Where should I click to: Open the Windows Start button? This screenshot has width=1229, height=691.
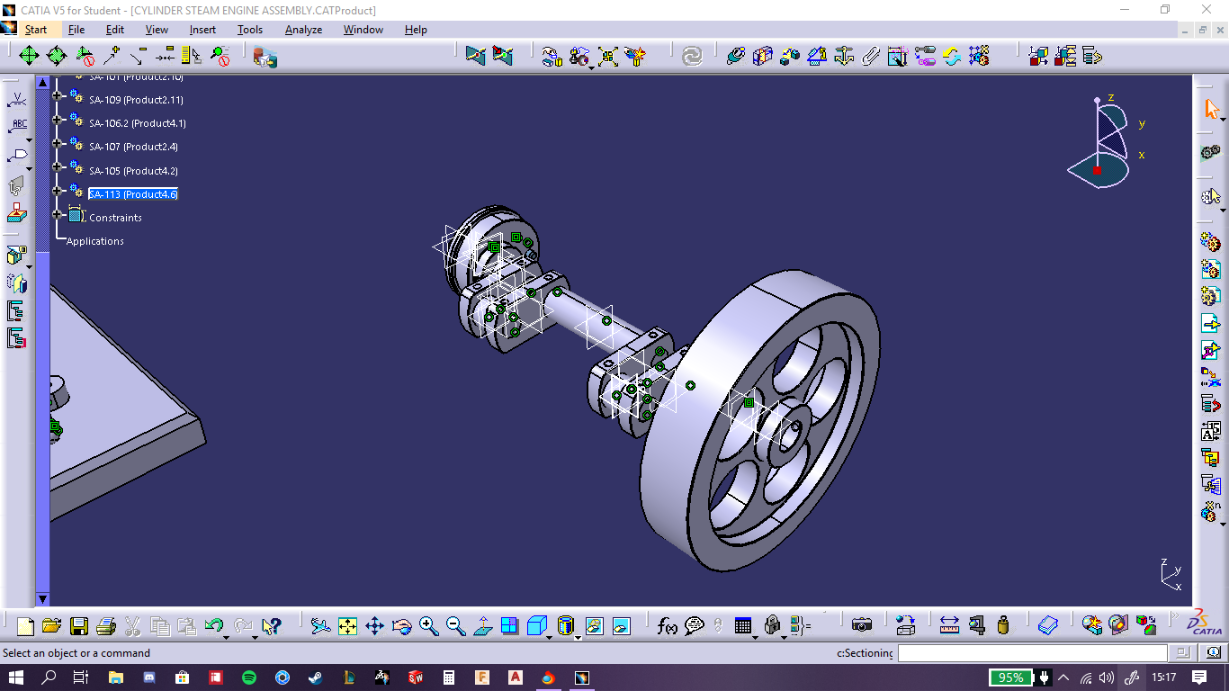16,678
